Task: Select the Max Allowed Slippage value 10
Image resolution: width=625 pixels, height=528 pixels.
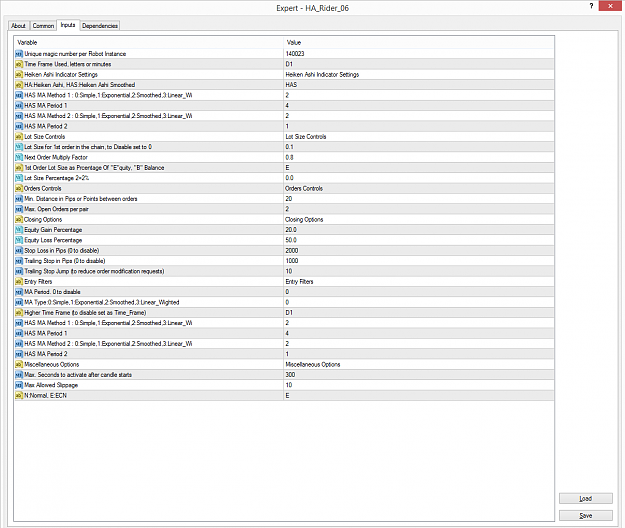Action: [x=419, y=385]
